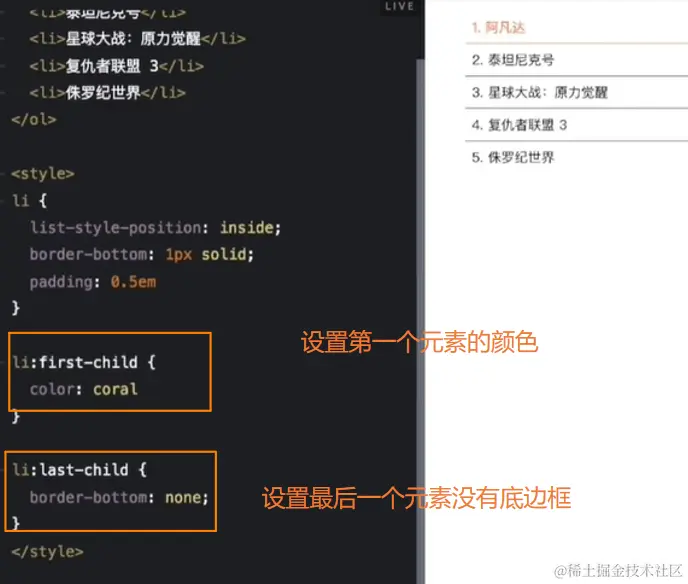688x584 pixels.
Task: Click the code line '星球大战: 原力觉醒'
Action: pyautogui.click(x=137, y=39)
